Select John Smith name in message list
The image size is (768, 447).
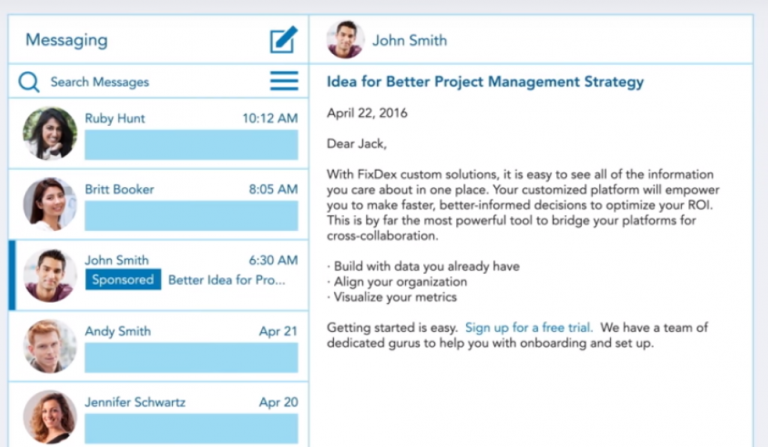pos(117,260)
